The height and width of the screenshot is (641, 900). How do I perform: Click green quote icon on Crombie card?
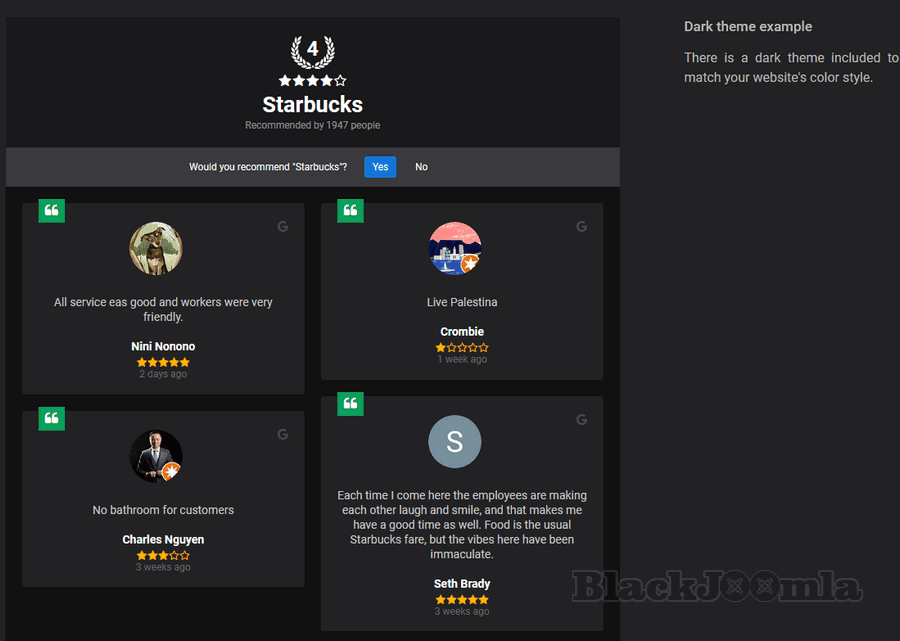click(x=350, y=211)
